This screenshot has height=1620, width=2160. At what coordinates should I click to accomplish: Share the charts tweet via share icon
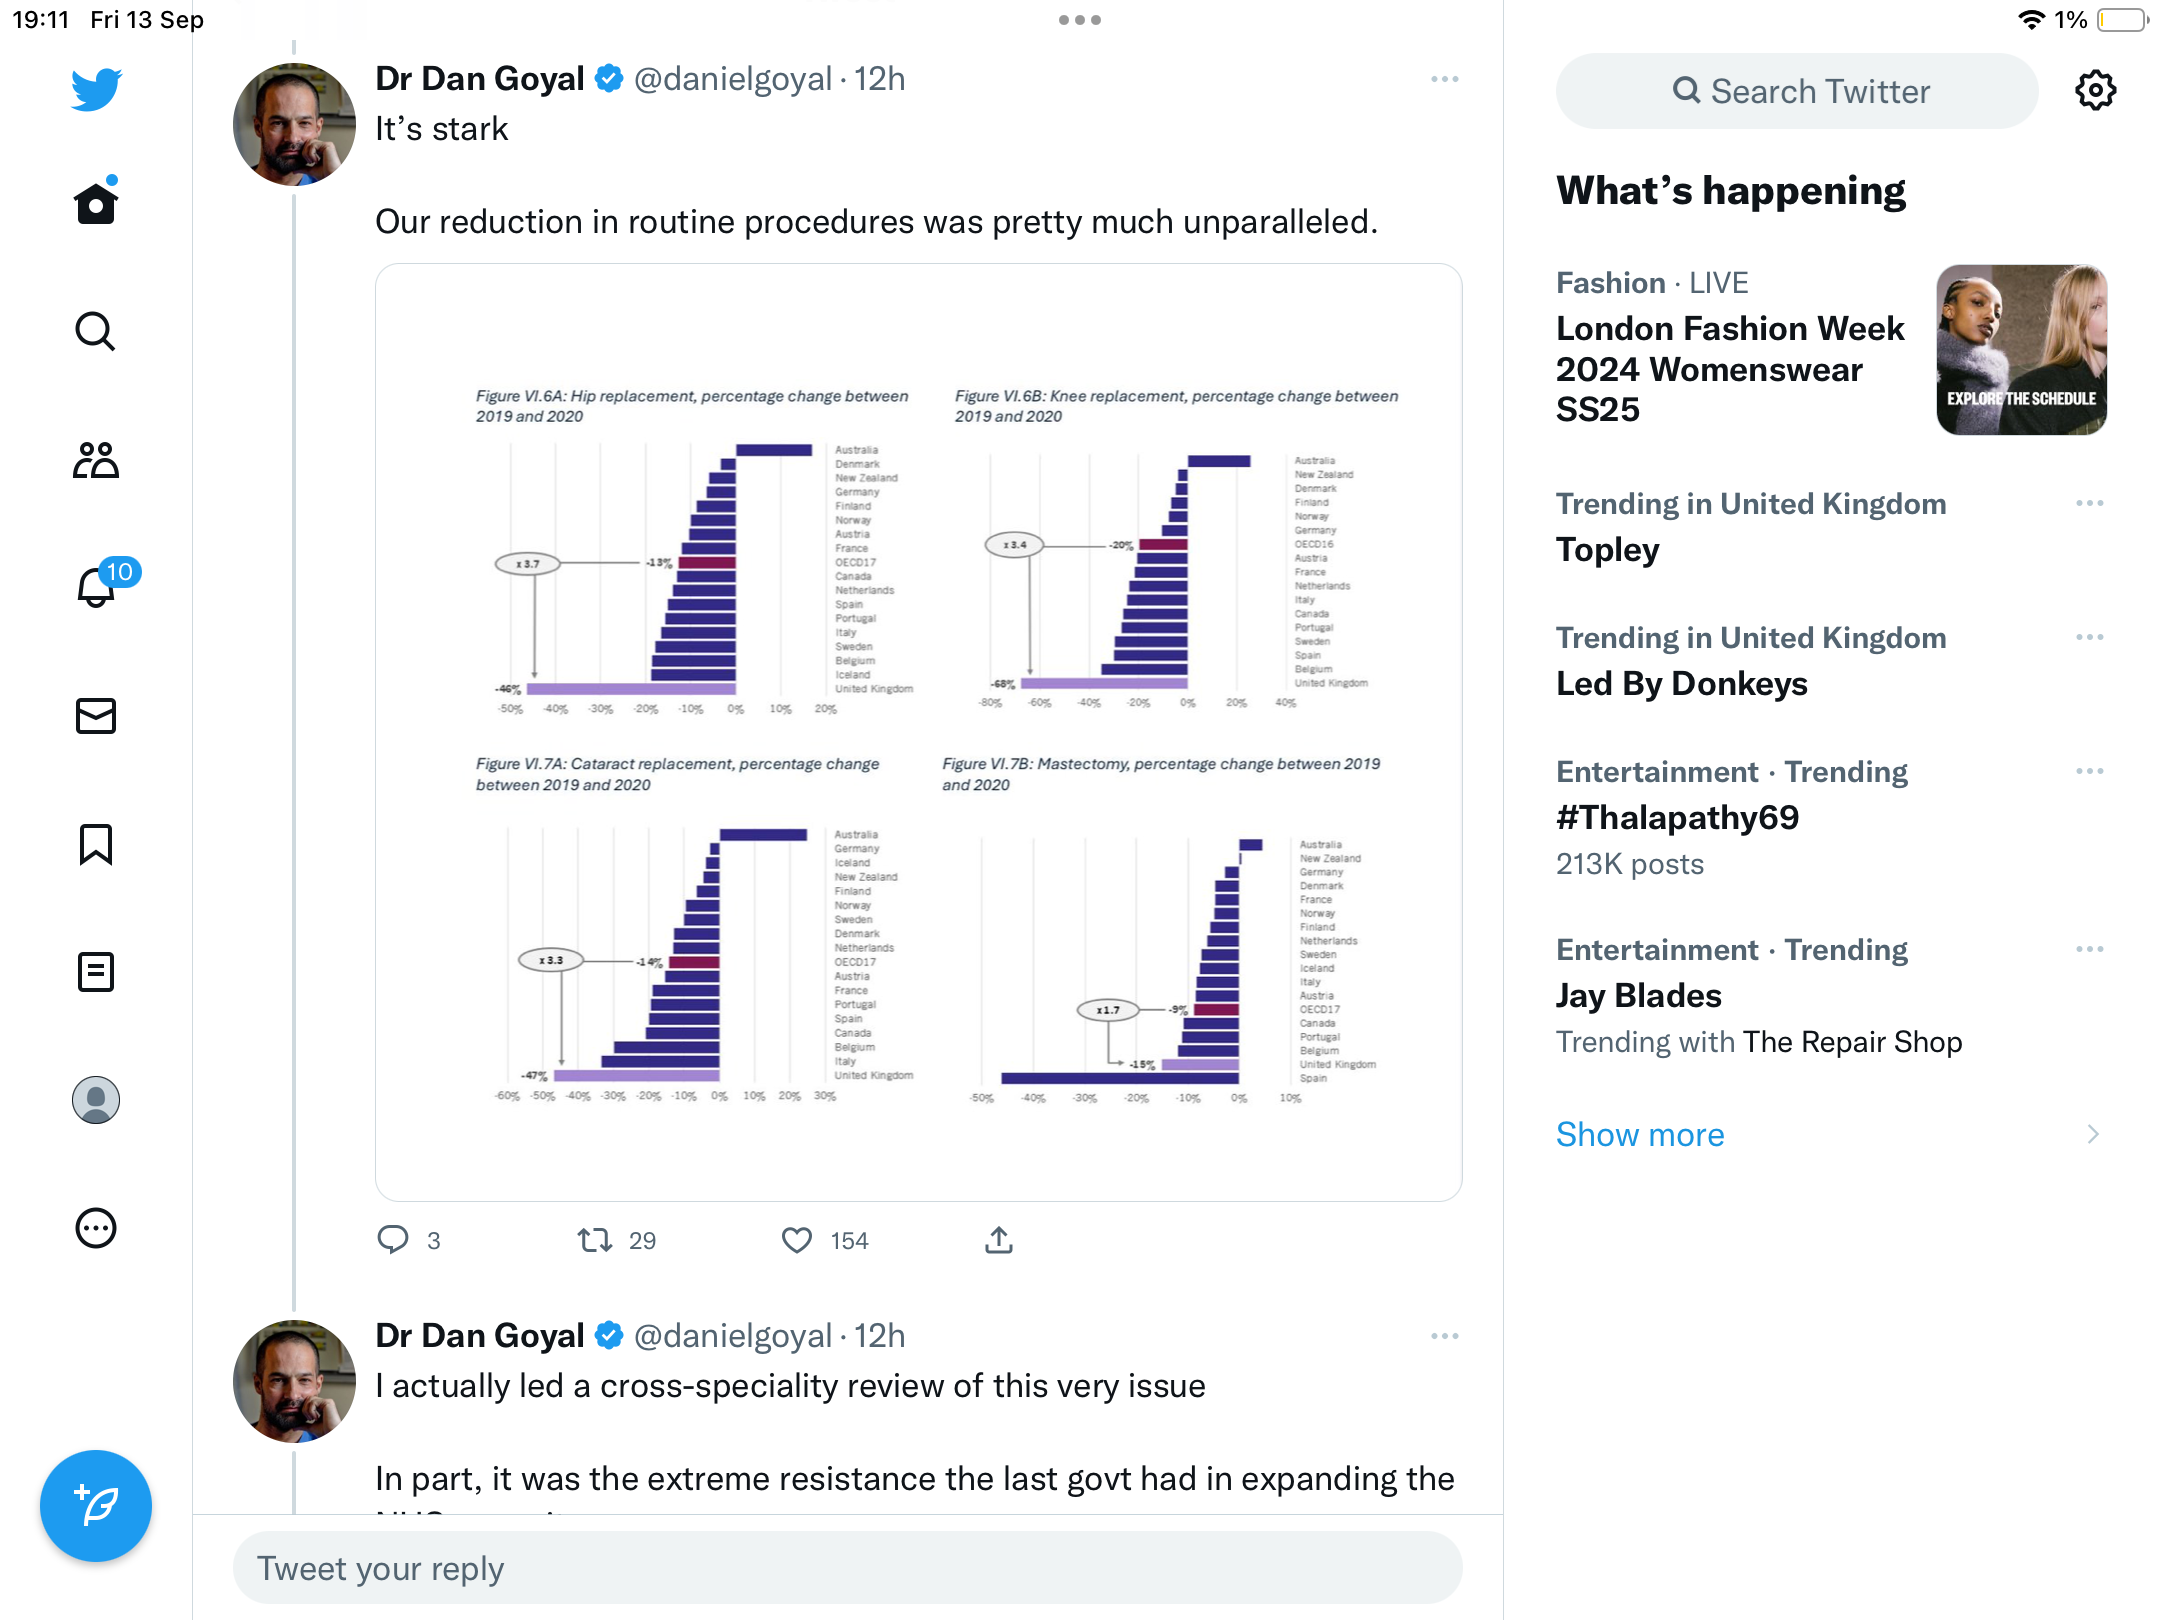999,1240
